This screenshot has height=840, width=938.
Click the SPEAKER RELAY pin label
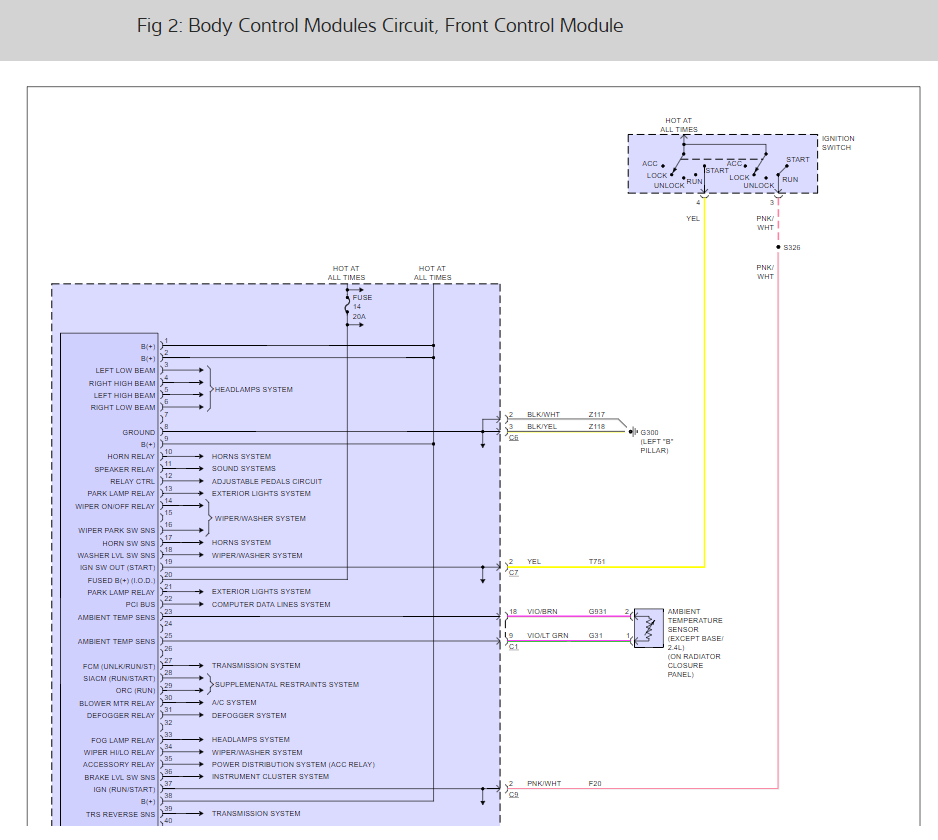[124, 470]
